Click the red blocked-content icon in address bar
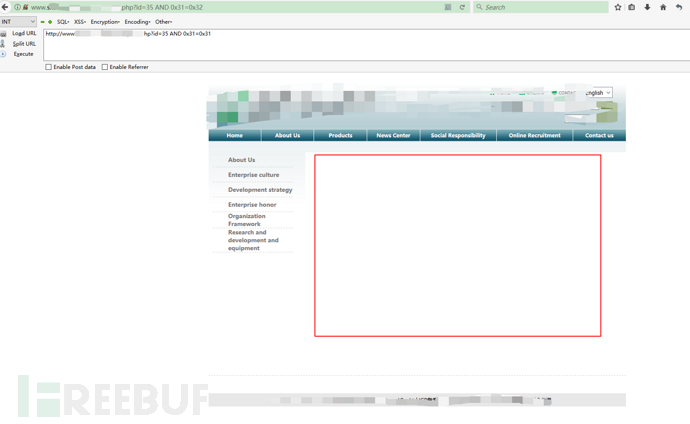 (x=26, y=7)
